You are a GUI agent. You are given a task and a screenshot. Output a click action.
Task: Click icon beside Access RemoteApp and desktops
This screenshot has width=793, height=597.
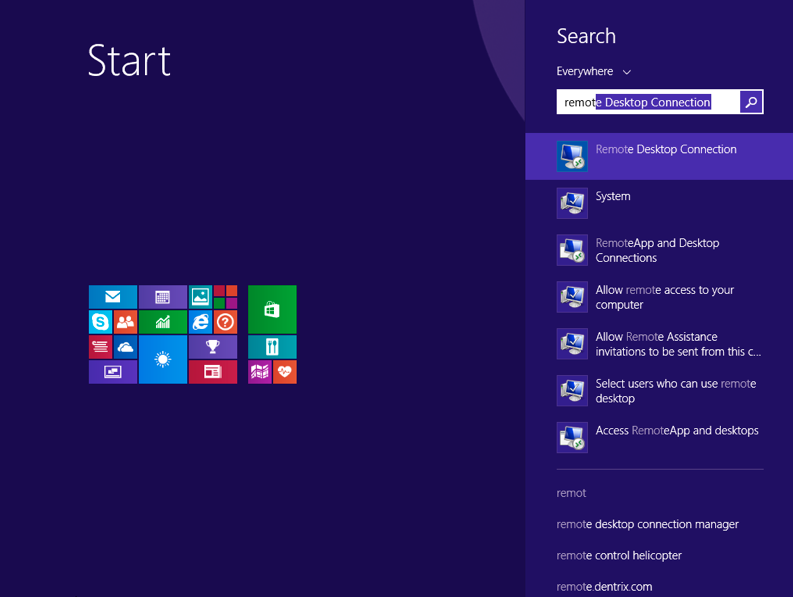tap(572, 438)
